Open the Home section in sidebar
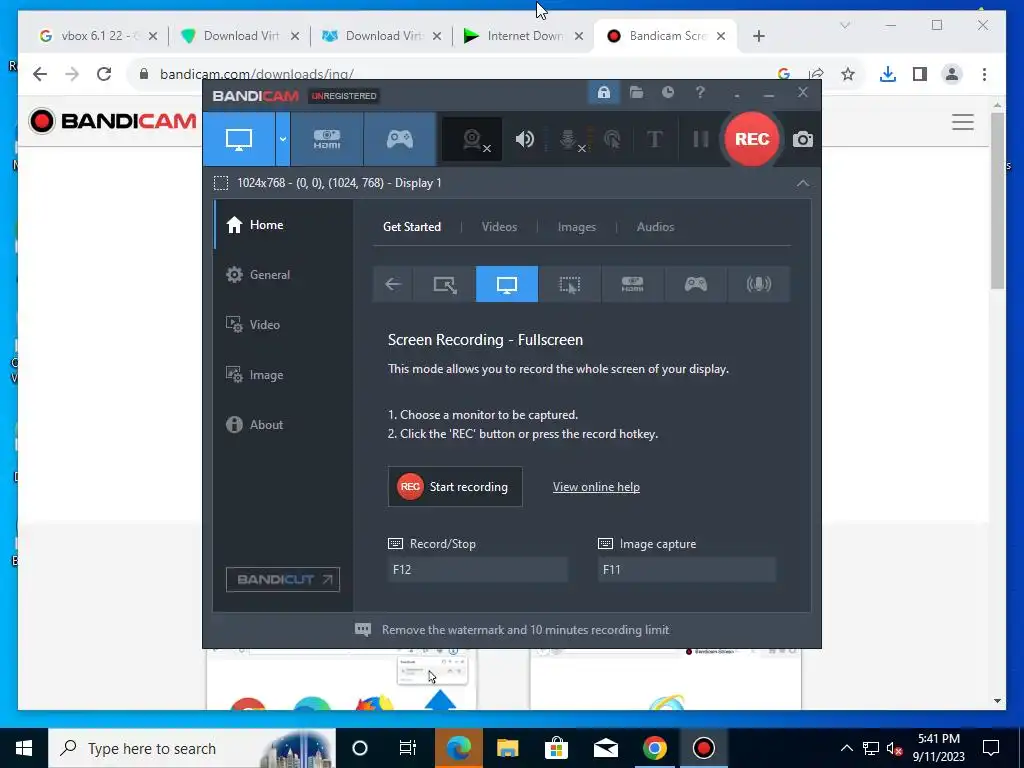Viewport: 1024px width, 768px height. click(283, 225)
